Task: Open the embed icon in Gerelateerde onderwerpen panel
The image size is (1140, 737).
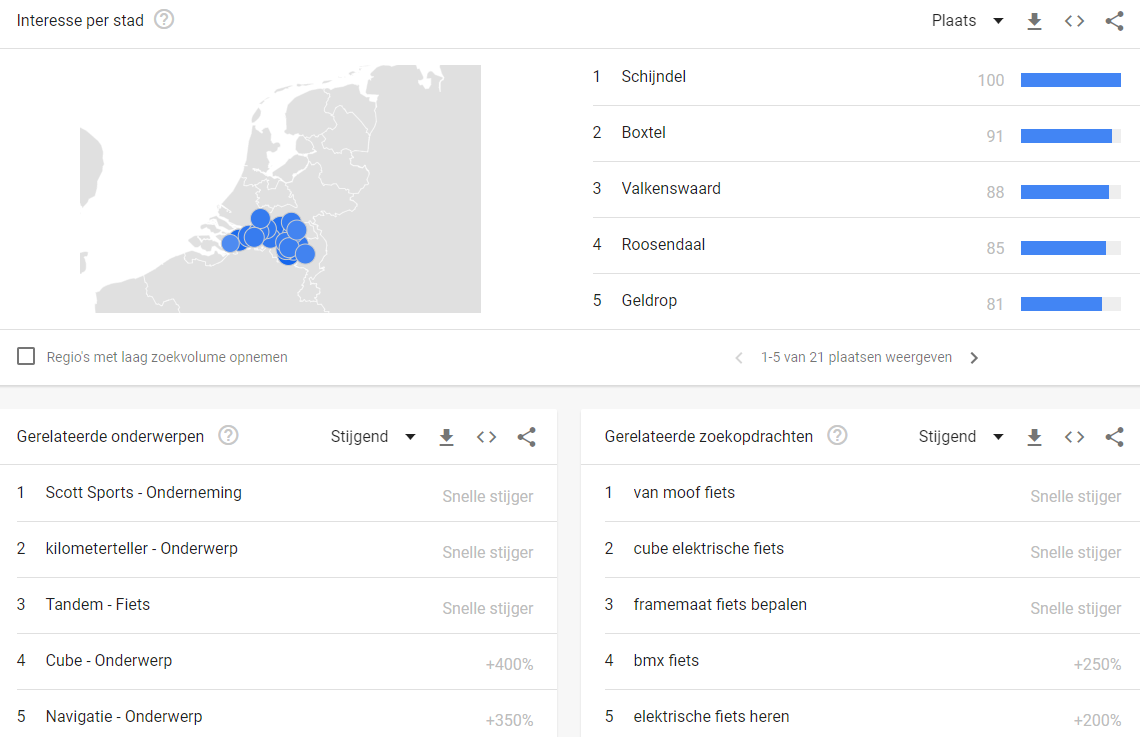Action: 486,436
